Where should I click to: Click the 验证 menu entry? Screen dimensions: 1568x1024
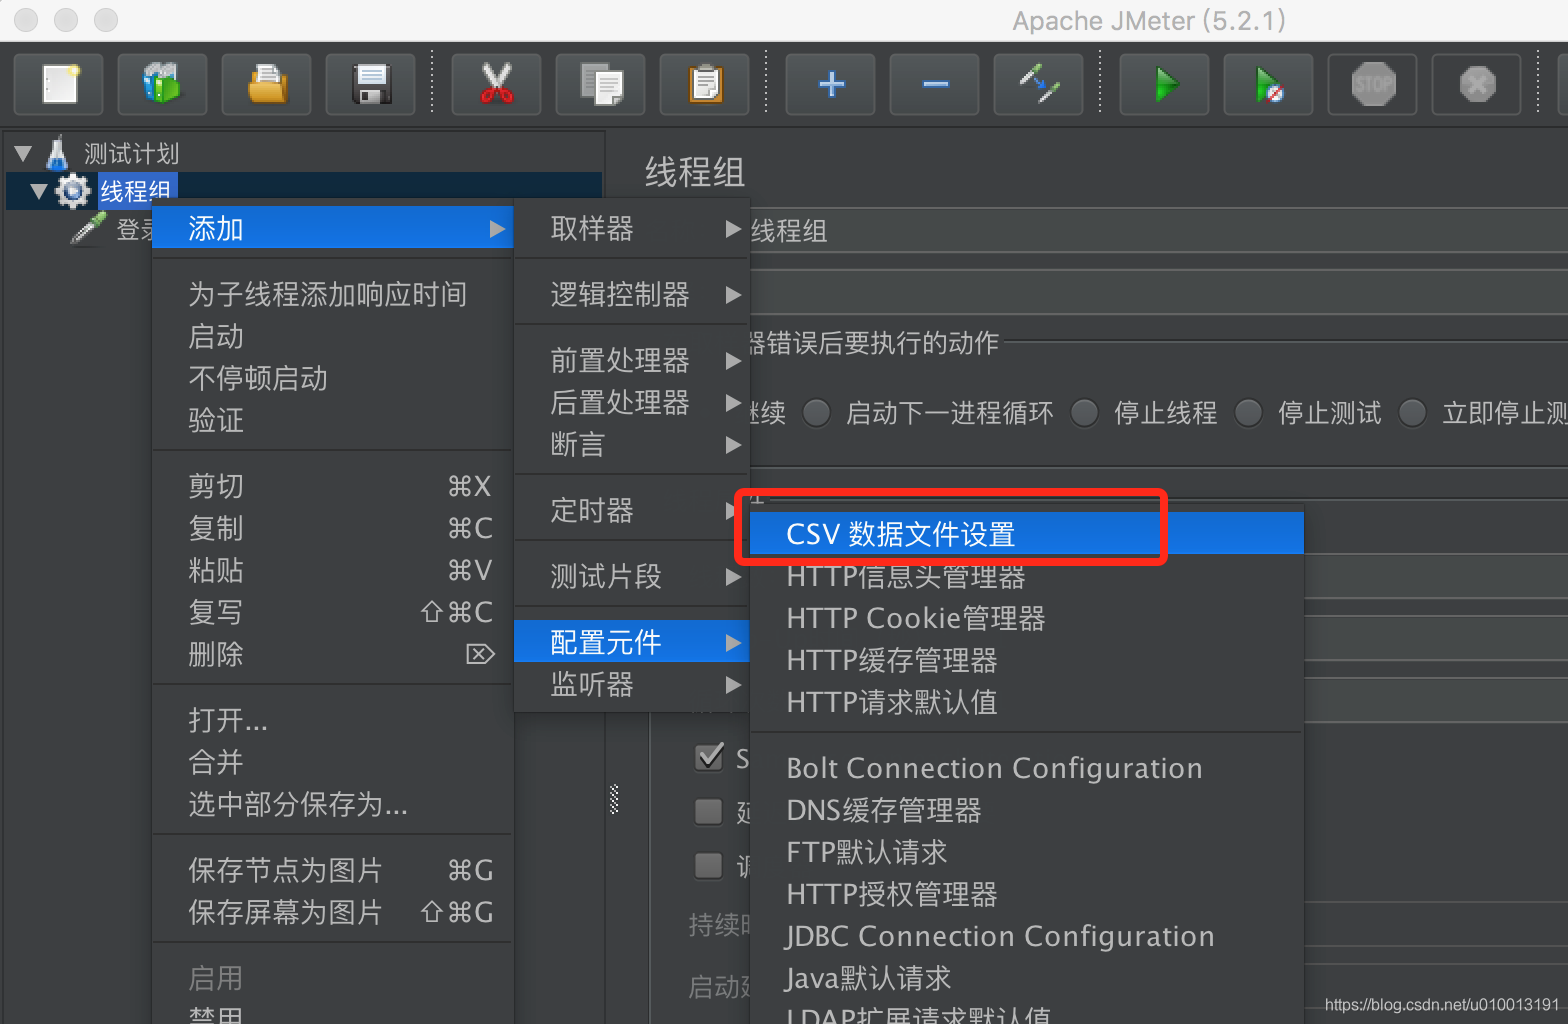click(x=333, y=420)
